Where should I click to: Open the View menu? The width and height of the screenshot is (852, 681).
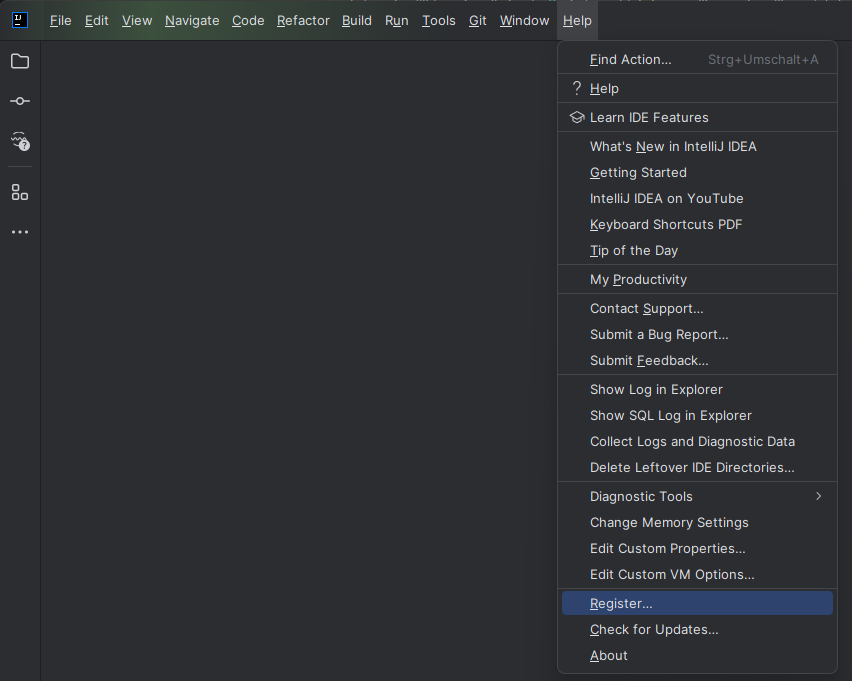137,21
